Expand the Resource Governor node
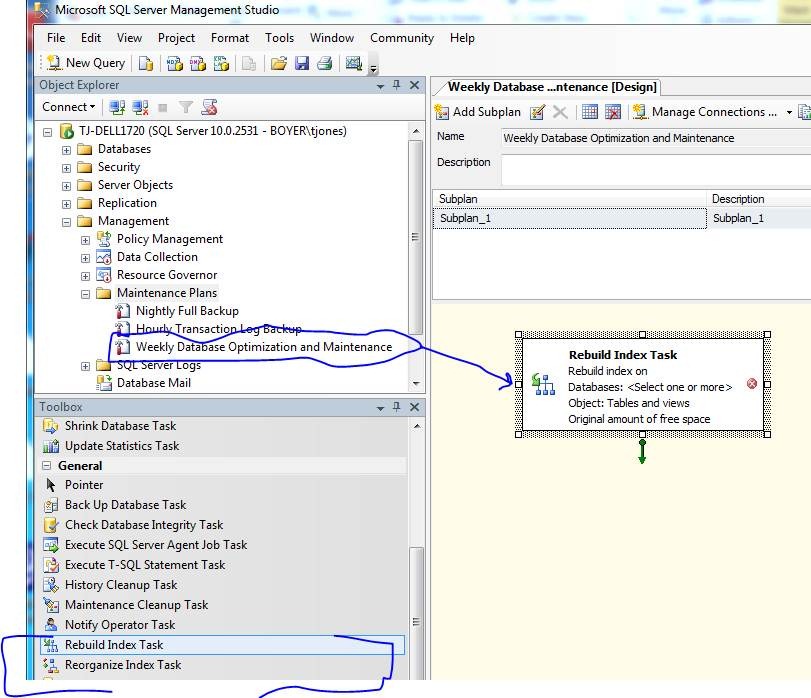Screen dimensions: 811x698 pyautogui.click(x=85, y=276)
